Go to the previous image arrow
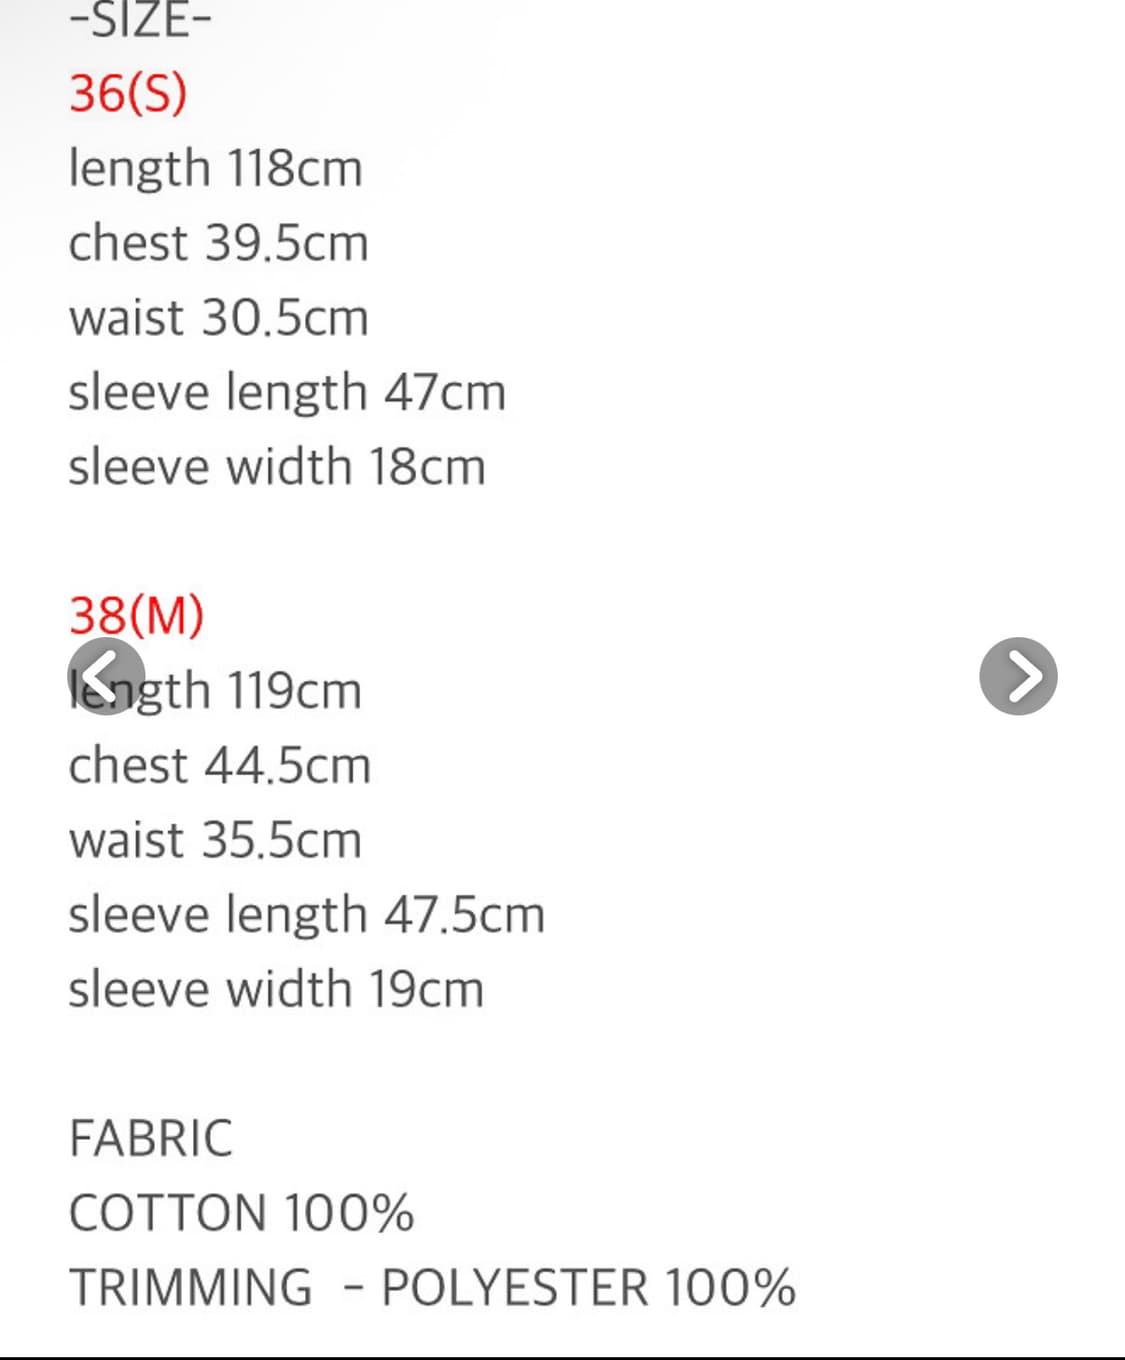 106,676
